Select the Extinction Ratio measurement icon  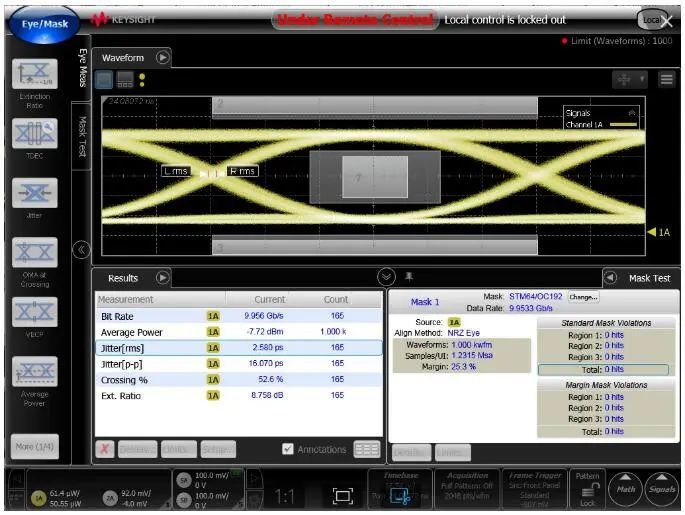[x=35, y=74]
